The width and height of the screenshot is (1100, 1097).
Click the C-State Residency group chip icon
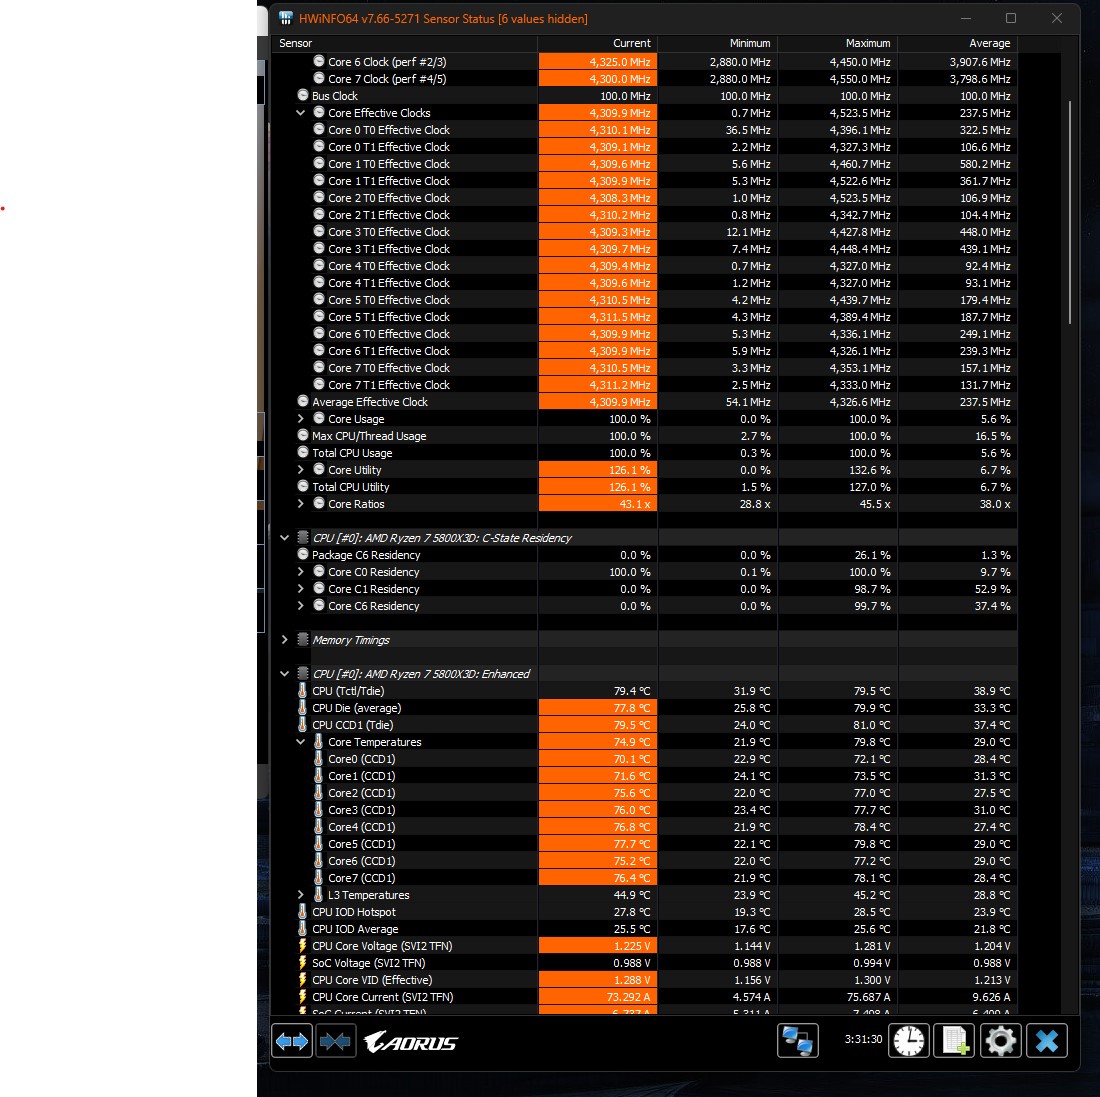(x=303, y=537)
